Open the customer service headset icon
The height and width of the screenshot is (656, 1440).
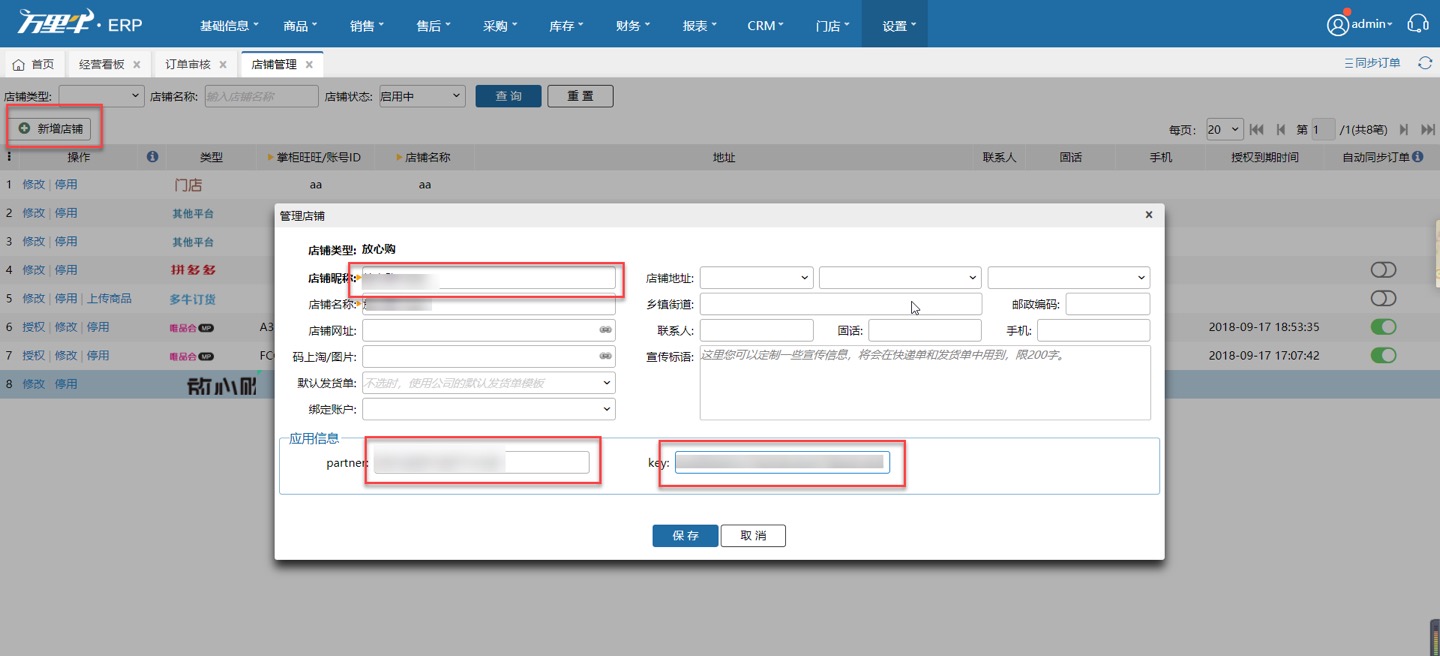(1418, 24)
